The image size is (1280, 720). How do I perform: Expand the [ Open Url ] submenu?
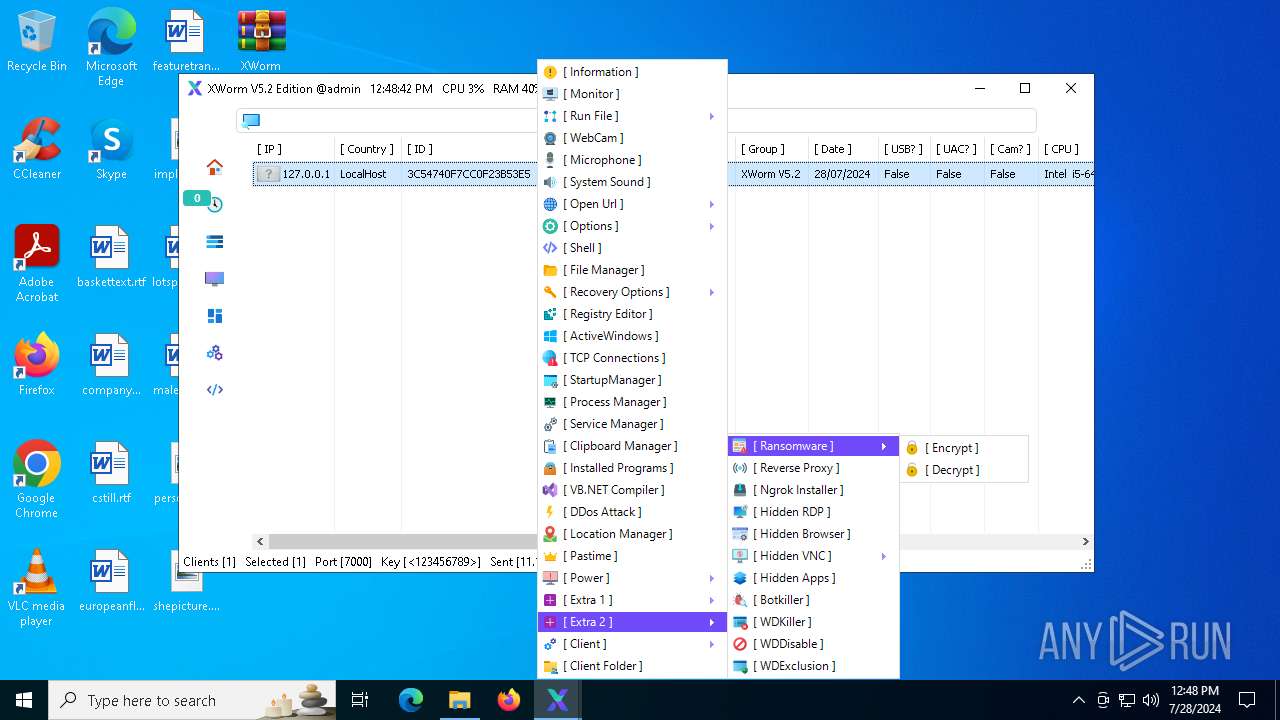[x=632, y=204]
